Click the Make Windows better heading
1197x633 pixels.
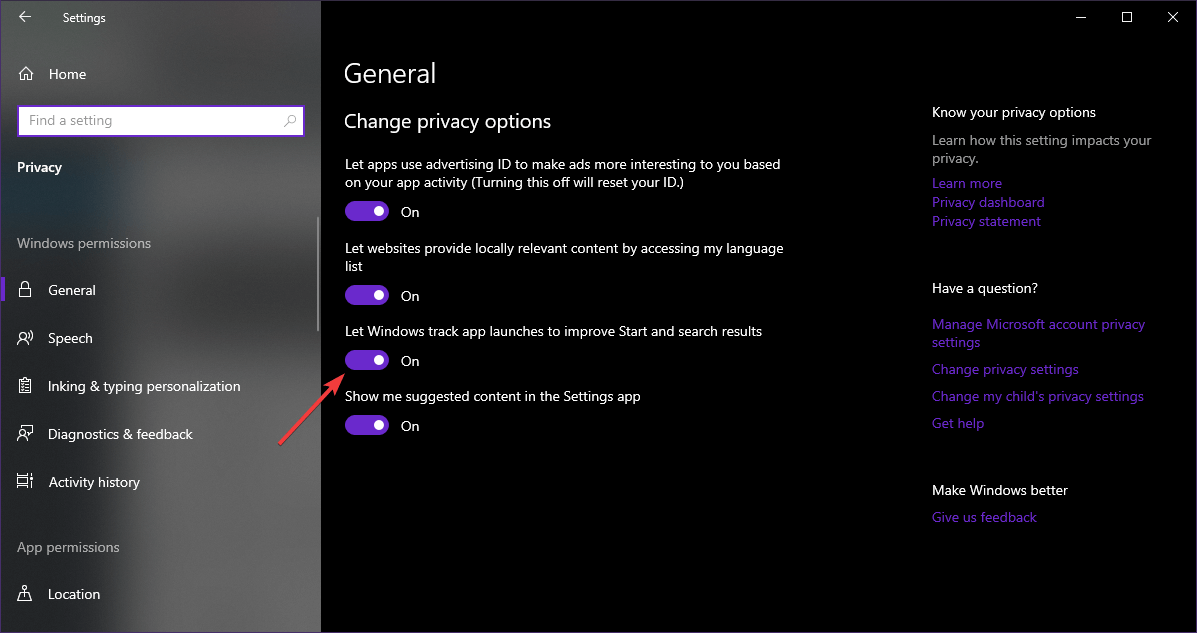999,490
